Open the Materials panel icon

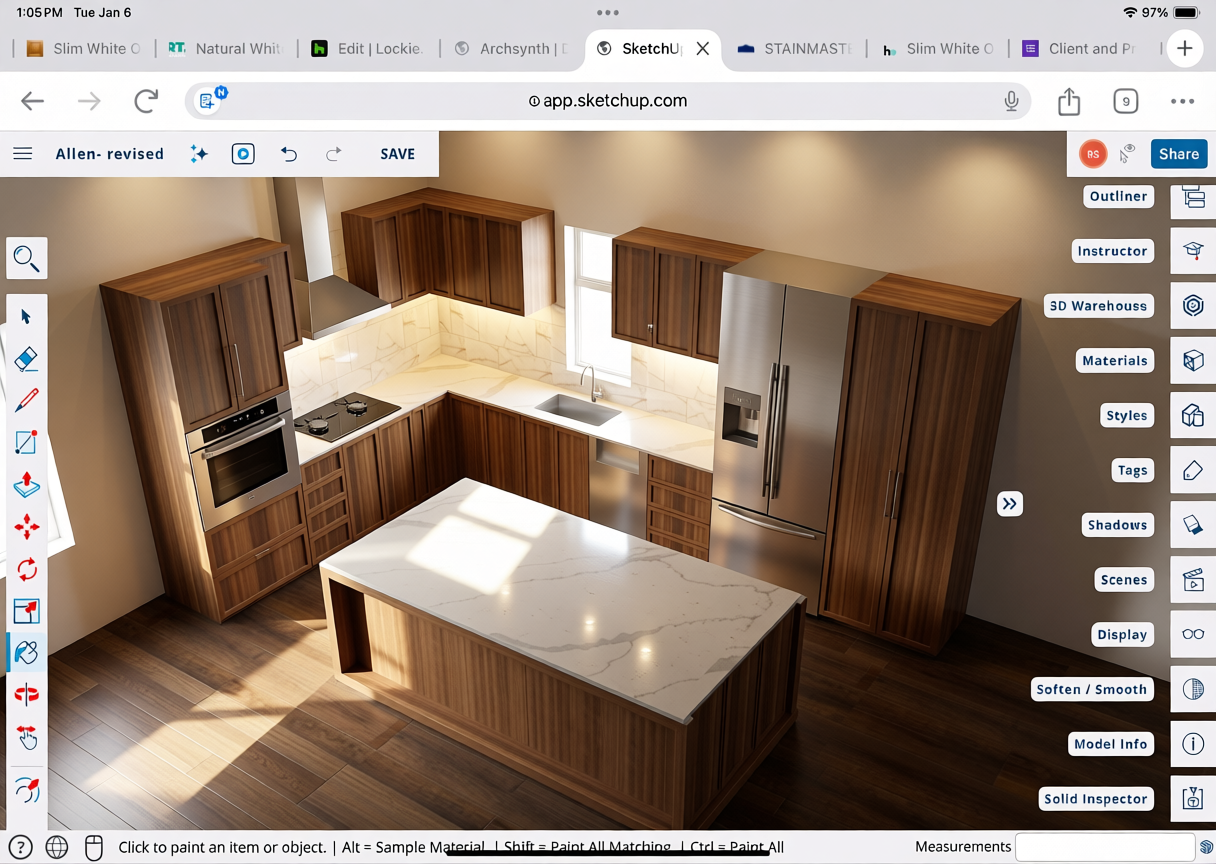[1193, 361]
